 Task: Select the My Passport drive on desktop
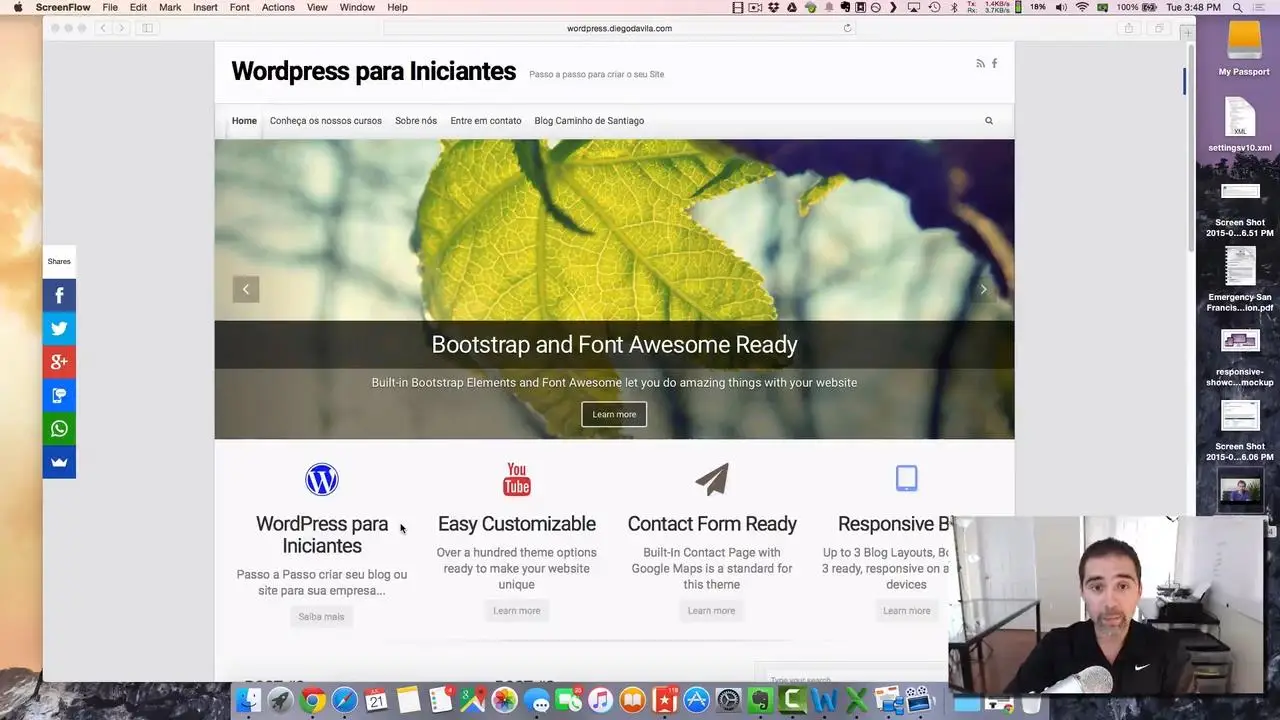point(1244,48)
